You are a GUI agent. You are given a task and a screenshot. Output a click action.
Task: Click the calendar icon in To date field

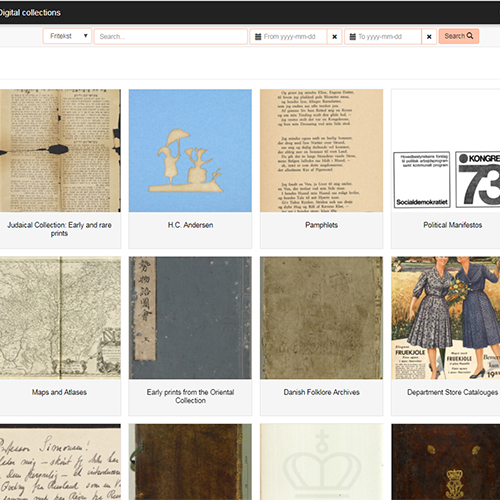pos(352,37)
